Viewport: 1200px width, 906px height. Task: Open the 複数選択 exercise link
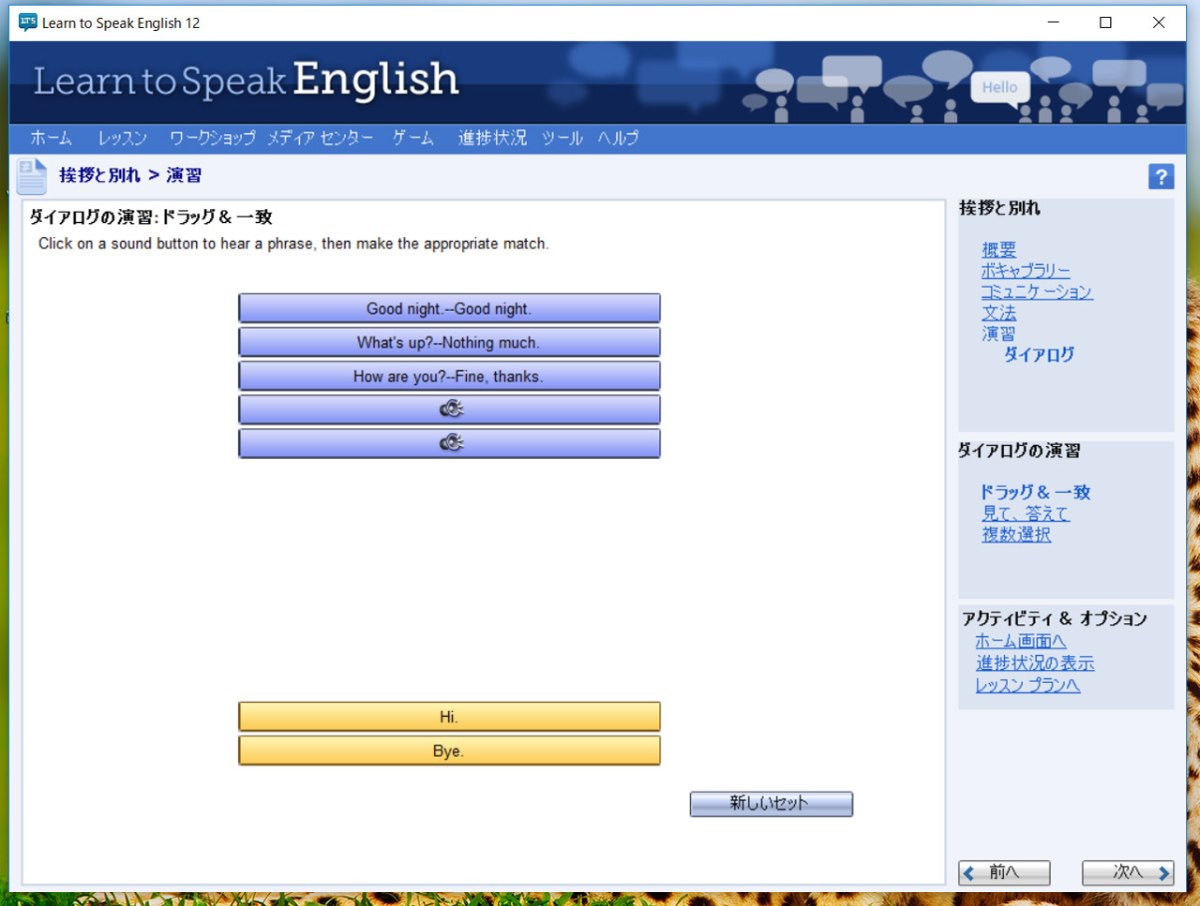[1016, 534]
